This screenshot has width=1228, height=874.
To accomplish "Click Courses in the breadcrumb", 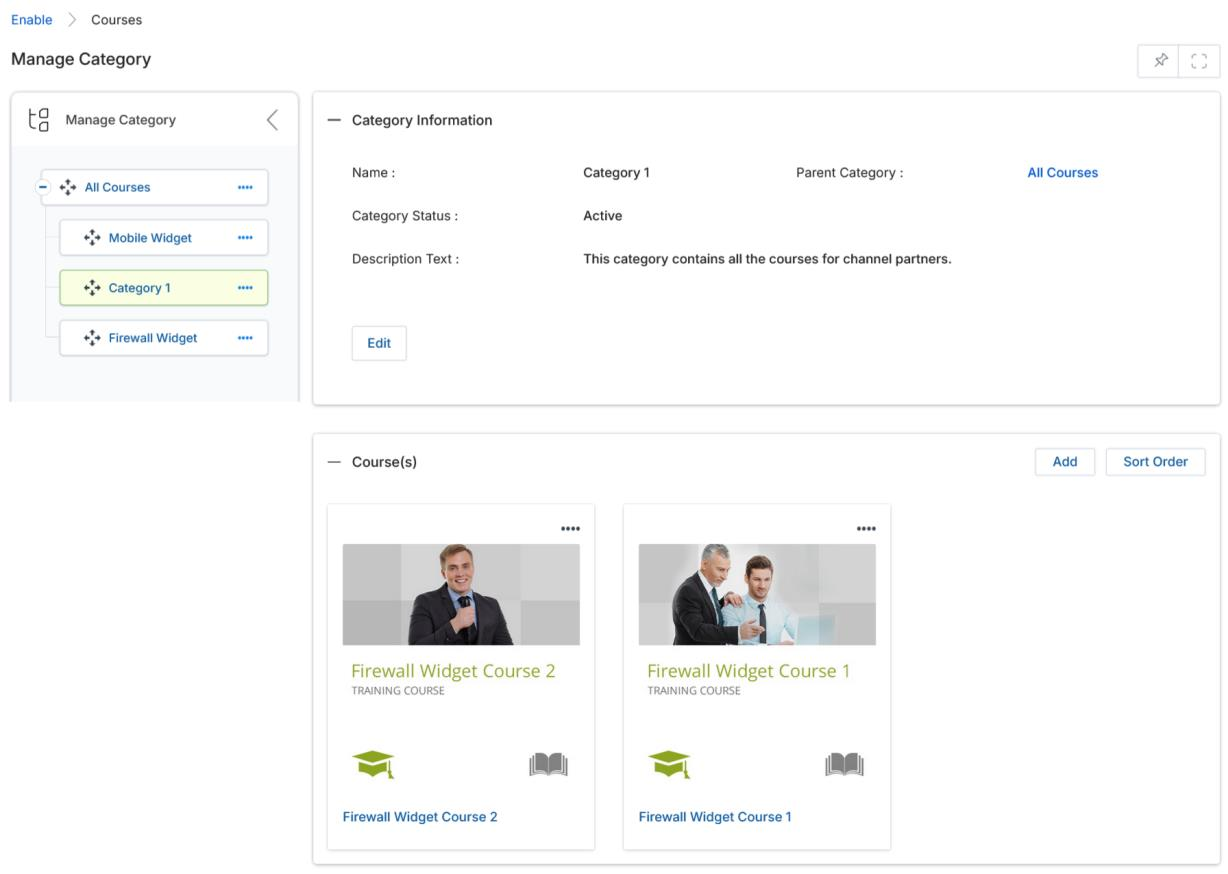I will tap(116, 20).
